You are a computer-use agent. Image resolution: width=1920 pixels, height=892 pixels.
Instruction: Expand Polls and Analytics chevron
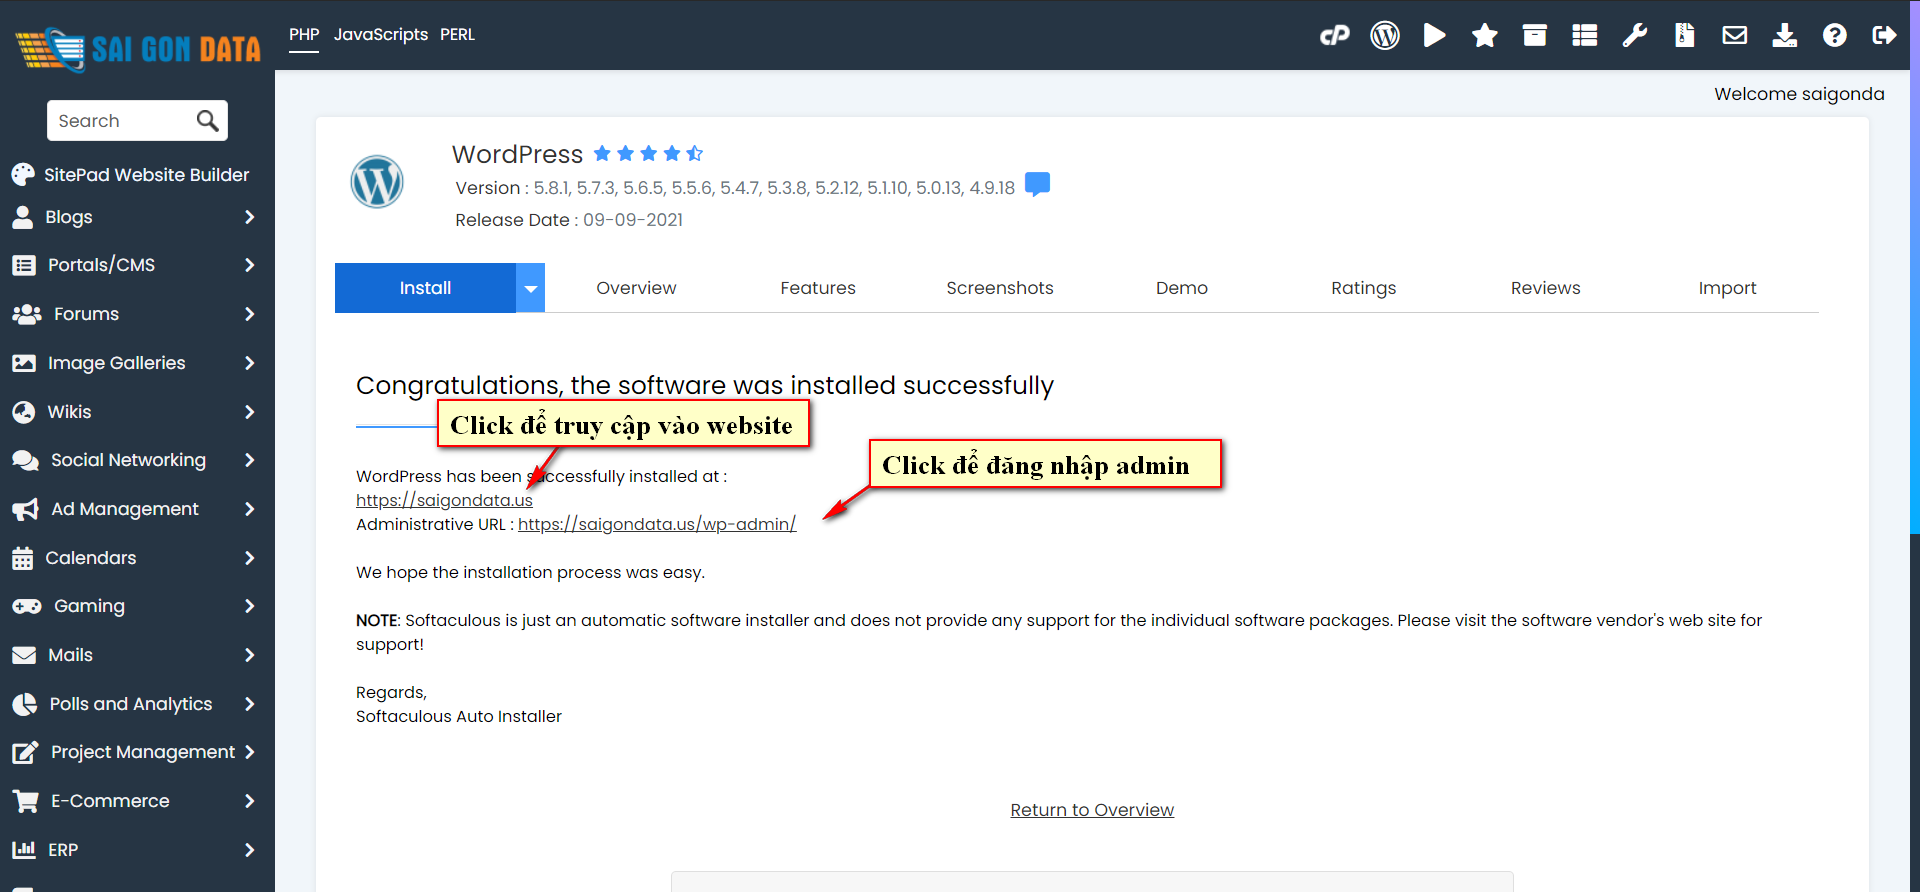[x=250, y=704]
